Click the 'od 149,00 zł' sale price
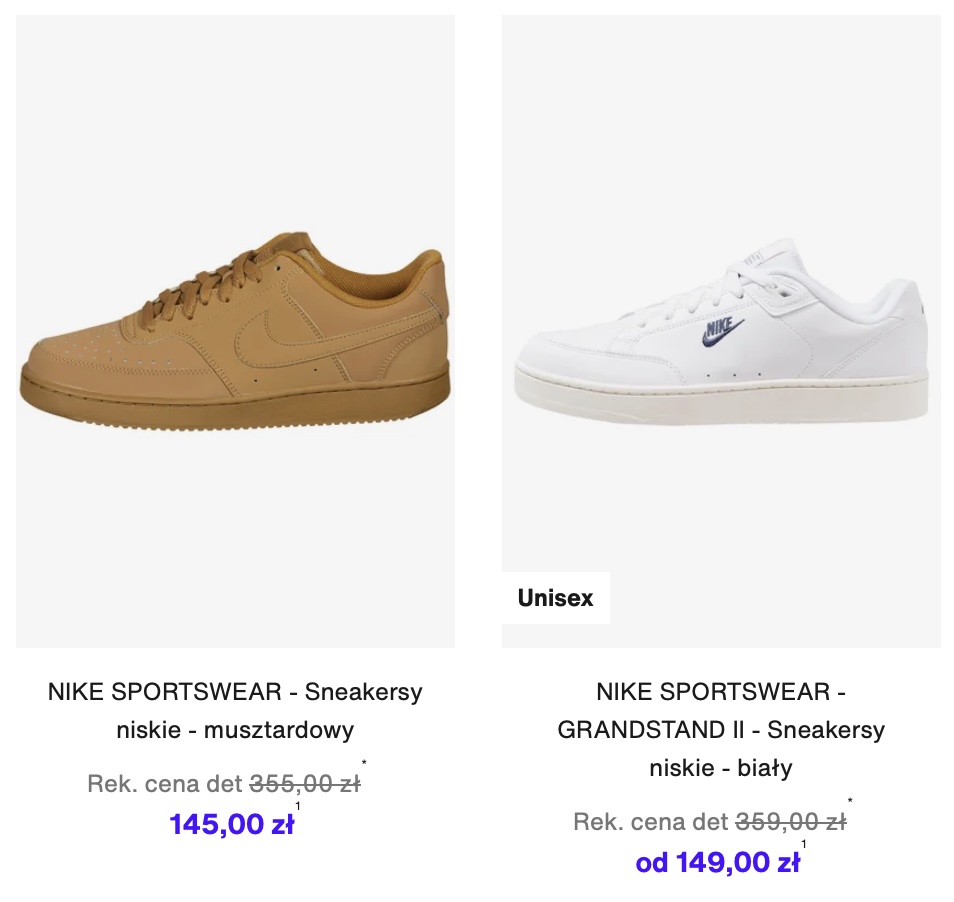954x902 pixels. tap(718, 862)
